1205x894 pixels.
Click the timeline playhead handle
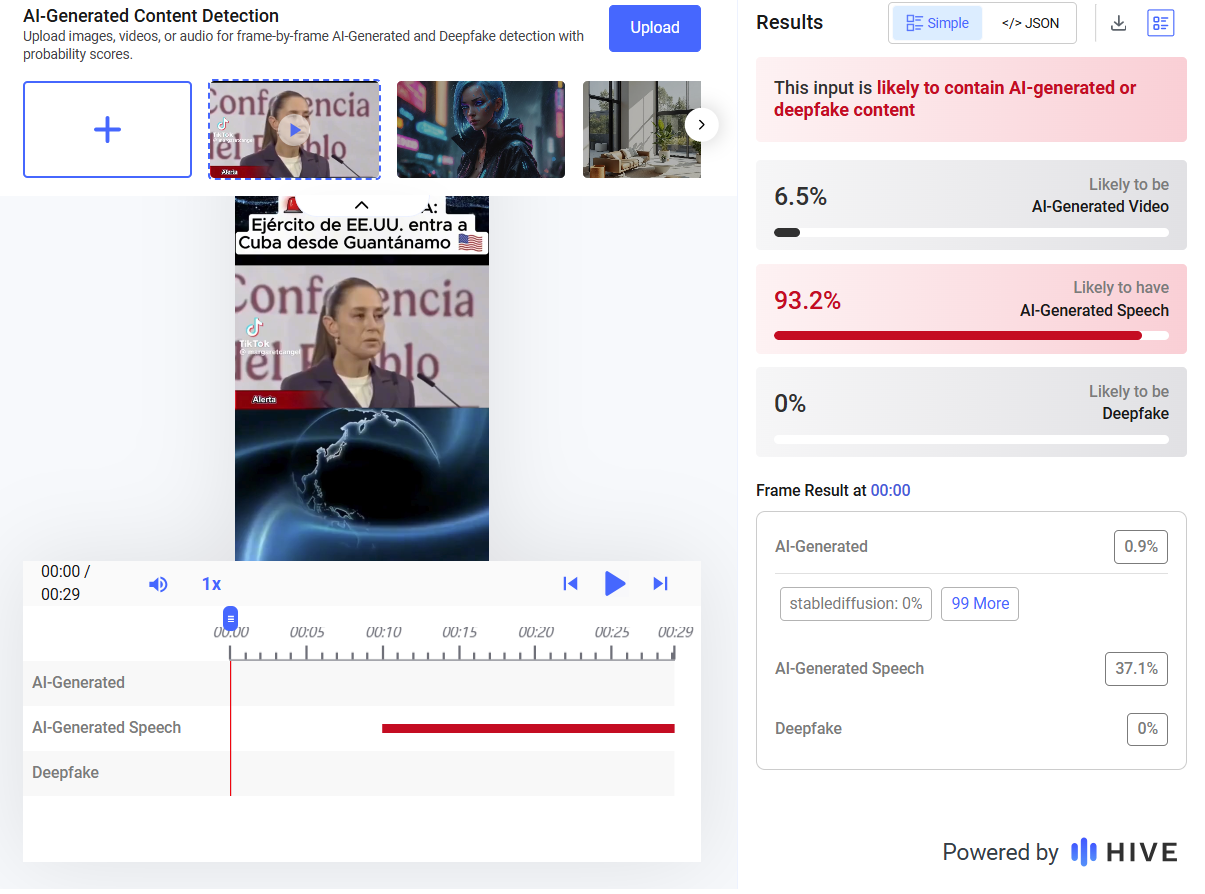(x=231, y=617)
